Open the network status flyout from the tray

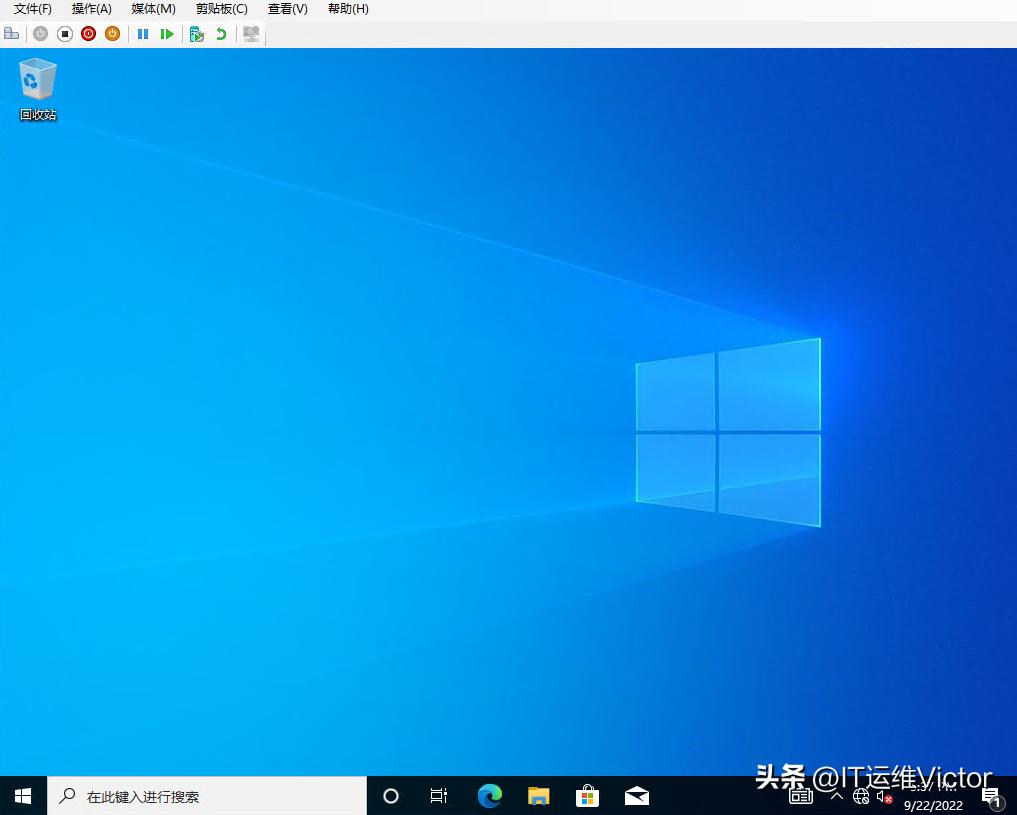pyautogui.click(x=861, y=797)
